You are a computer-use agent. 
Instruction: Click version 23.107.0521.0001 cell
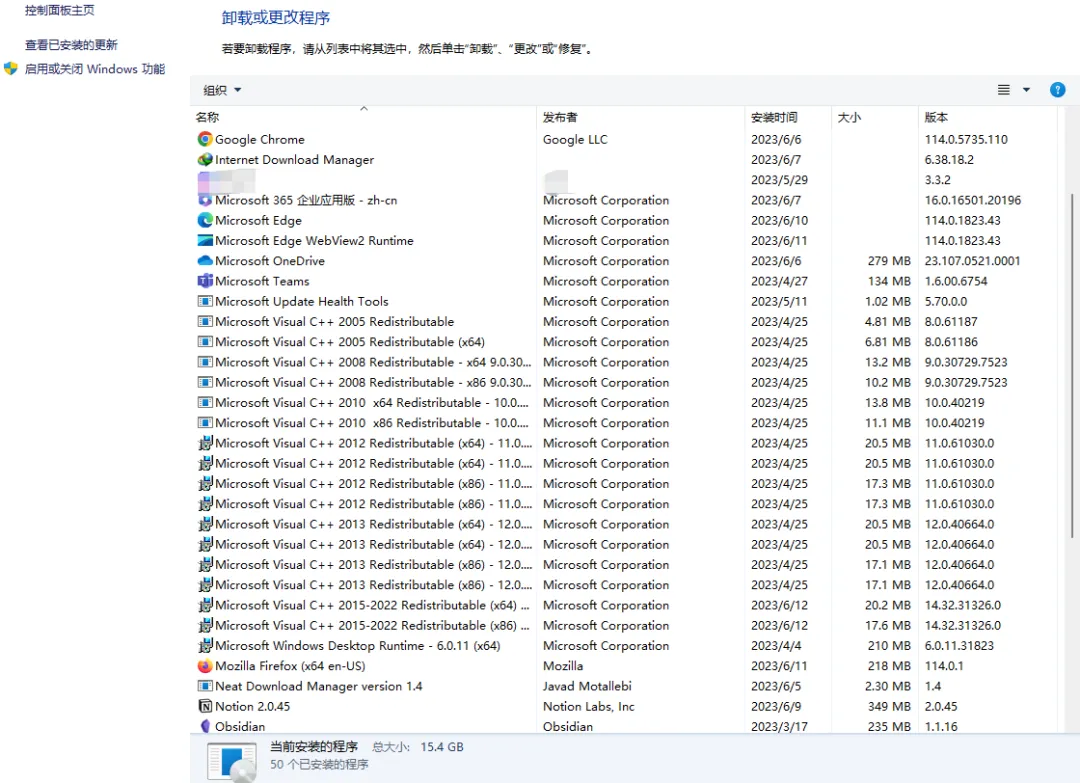pos(972,261)
